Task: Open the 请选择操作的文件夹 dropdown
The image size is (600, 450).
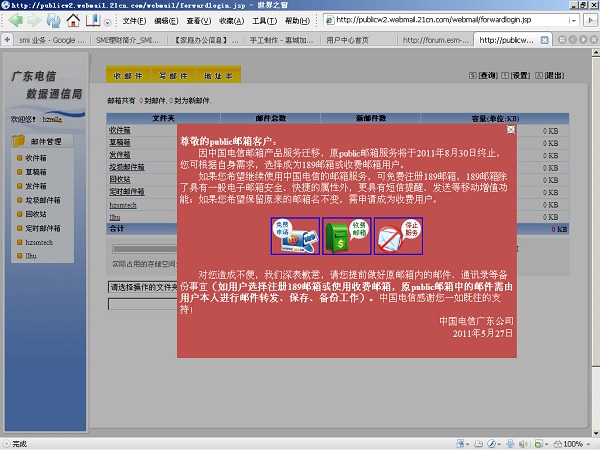Action: 143,287
